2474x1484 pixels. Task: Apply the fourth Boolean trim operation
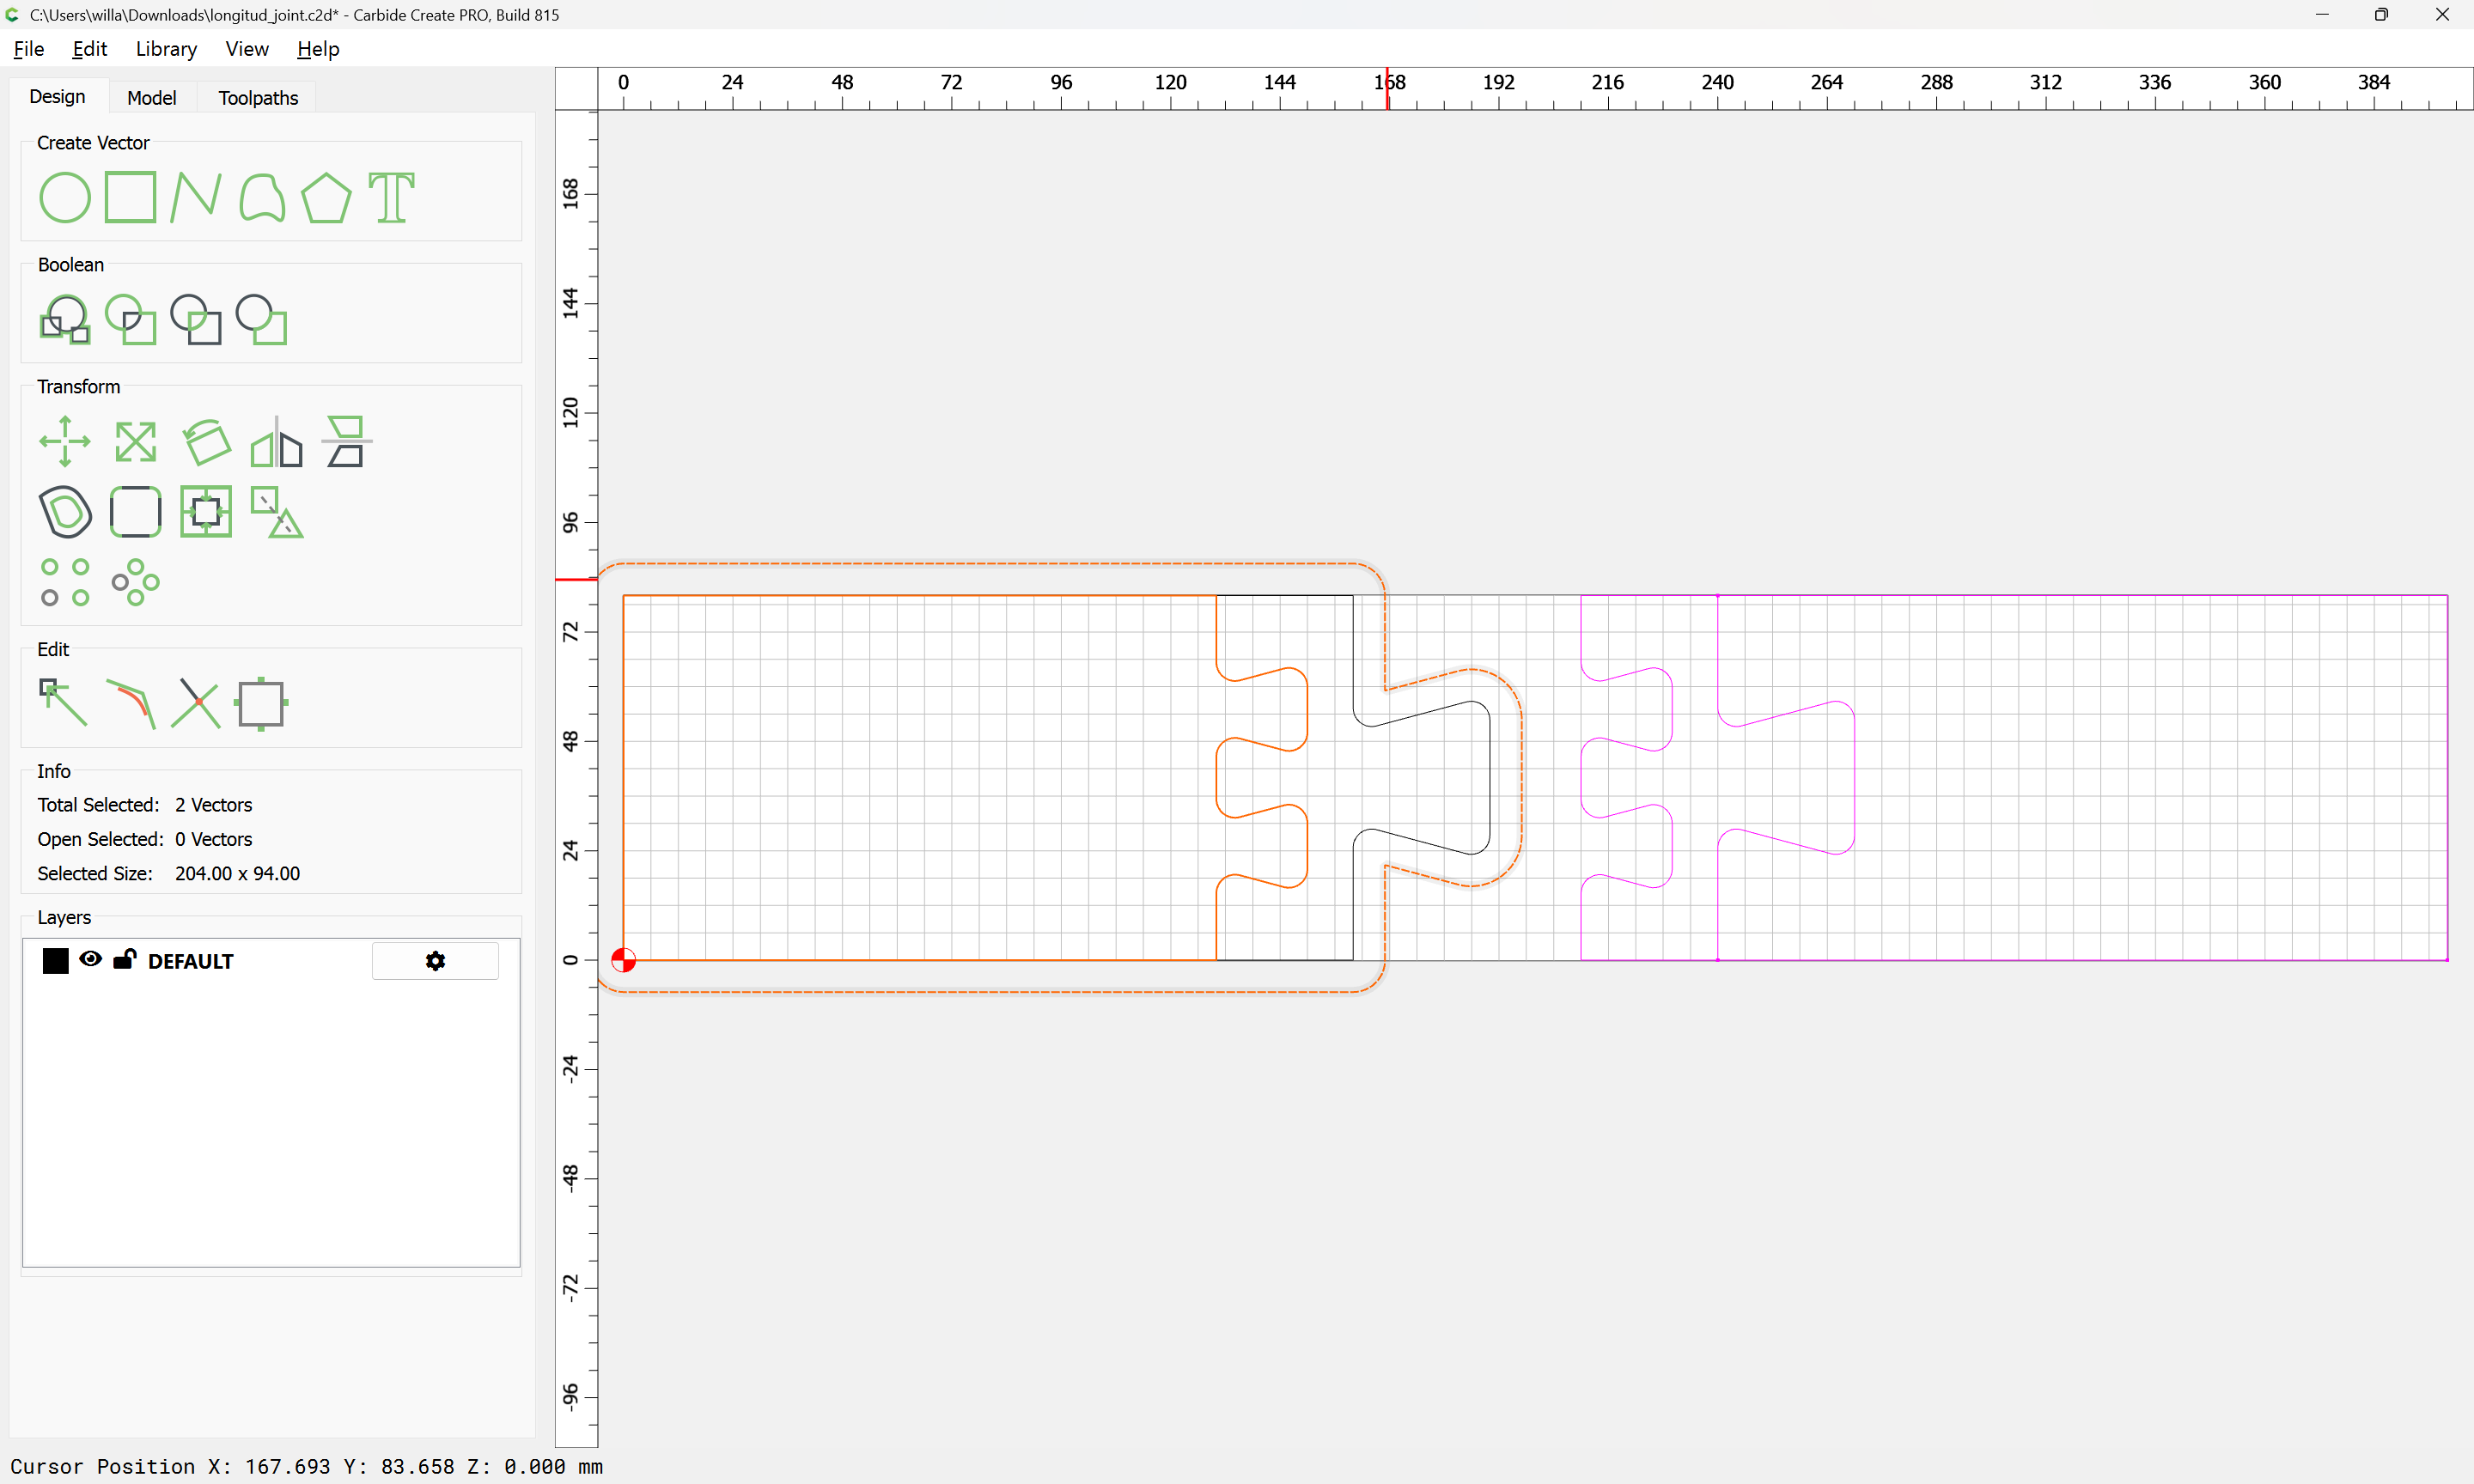(262, 319)
